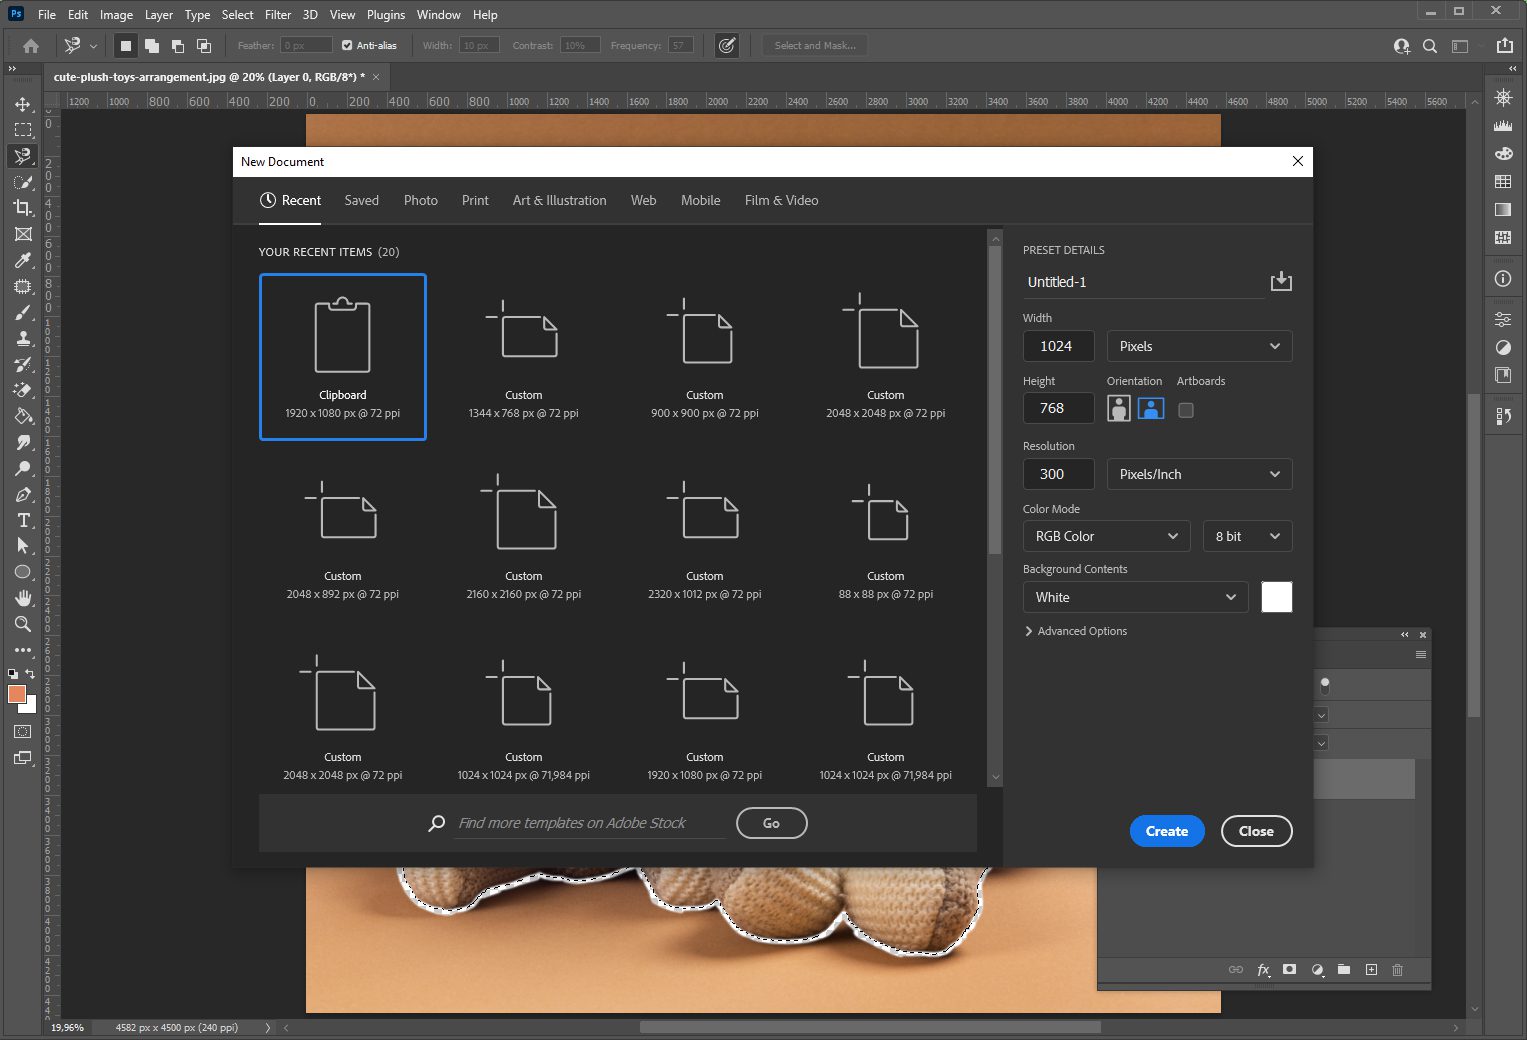Screen dimensions: 1527x1040
Task: Click the Create button
Action: pos(1167,831)
